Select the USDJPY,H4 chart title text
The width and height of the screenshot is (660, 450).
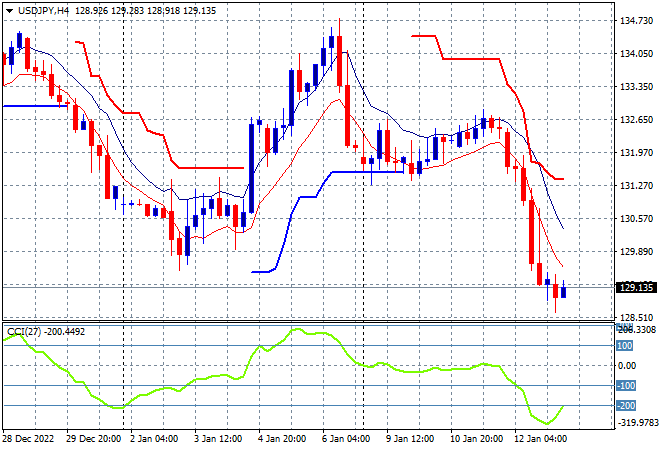[43, 11]
